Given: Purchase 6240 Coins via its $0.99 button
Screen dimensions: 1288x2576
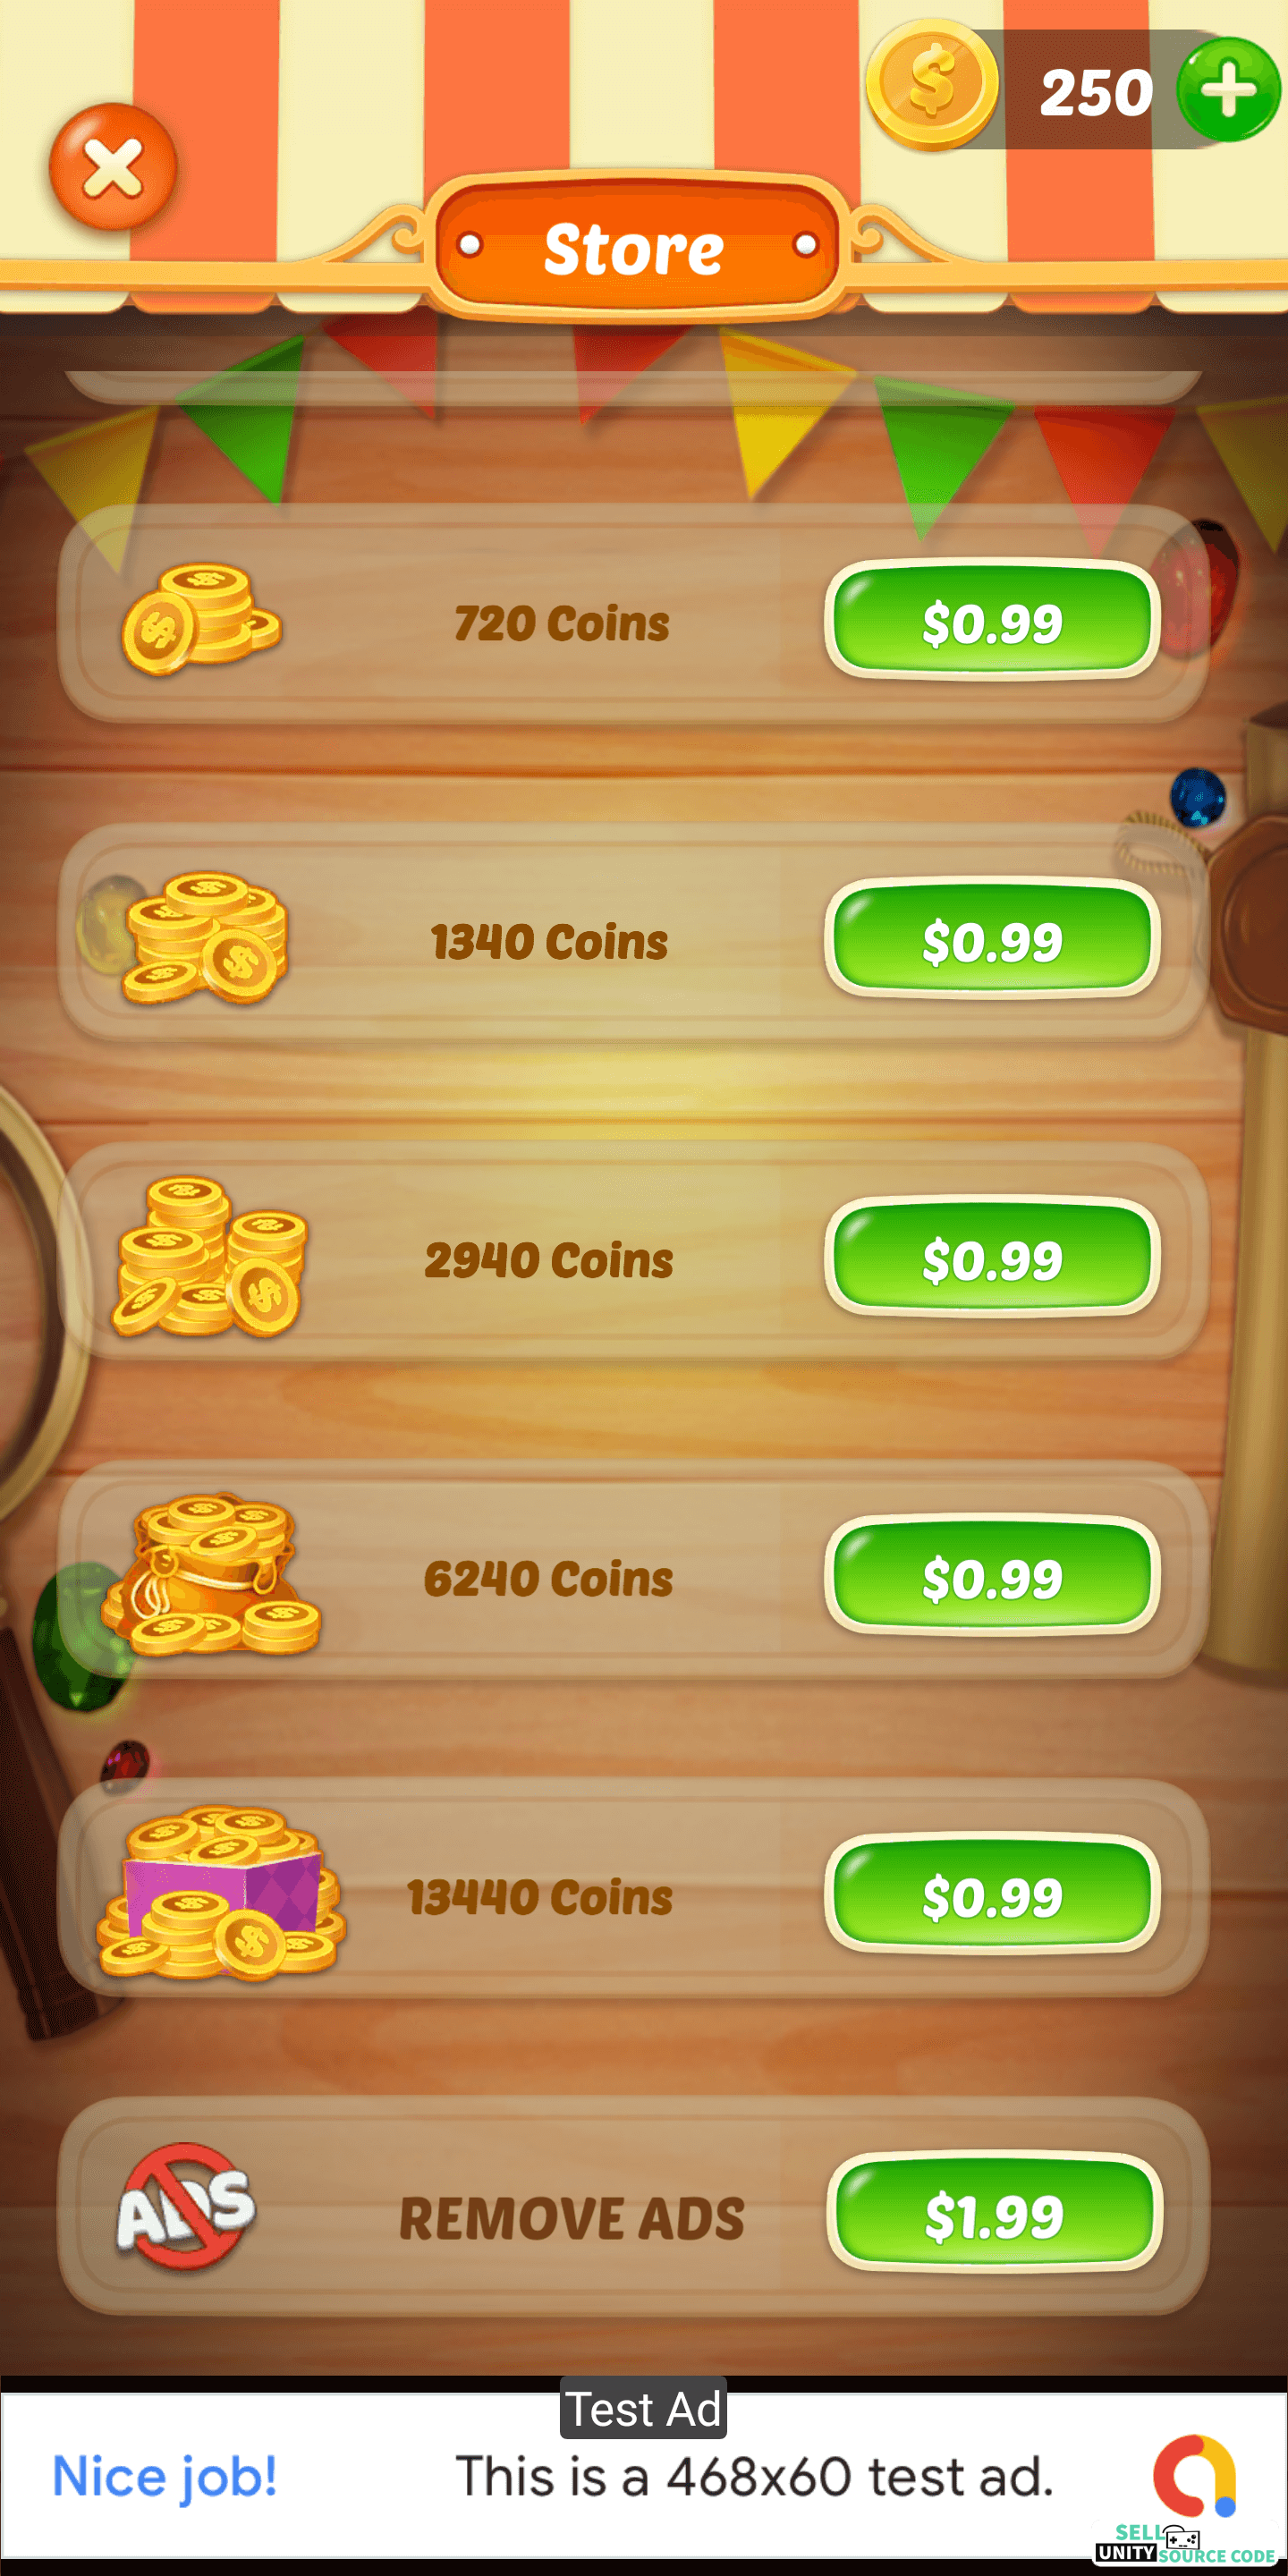Looking at the screenshot, I should [992, 1576].
